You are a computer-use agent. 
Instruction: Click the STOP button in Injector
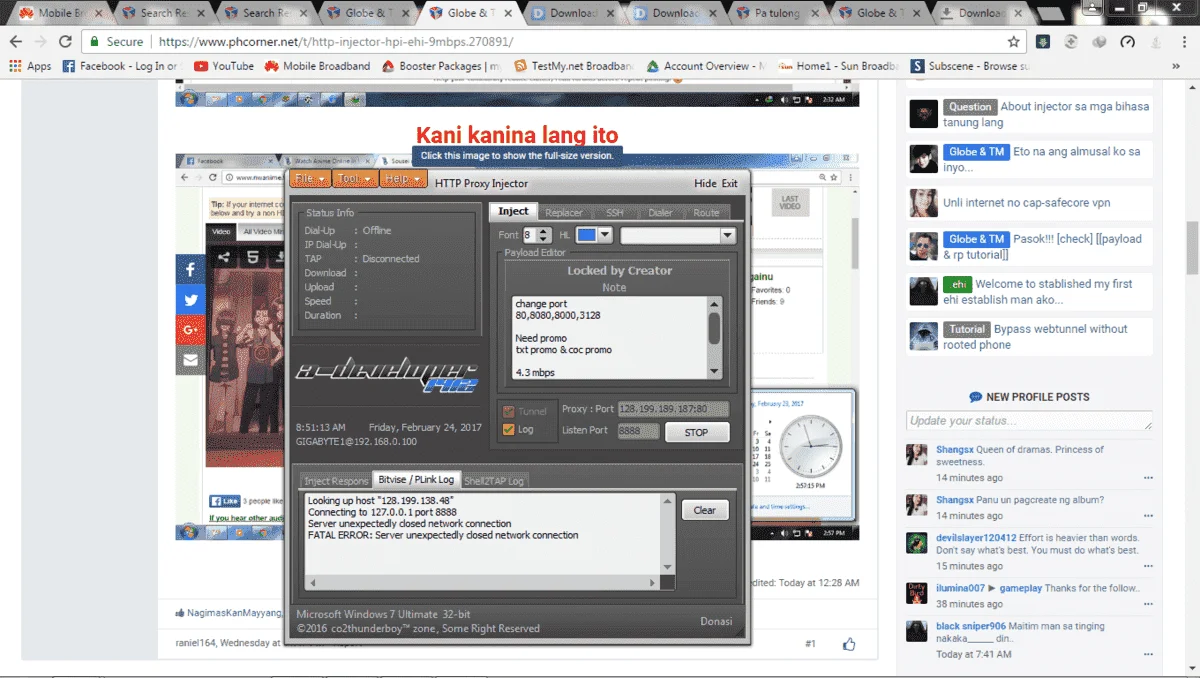[x=696, y=432]
